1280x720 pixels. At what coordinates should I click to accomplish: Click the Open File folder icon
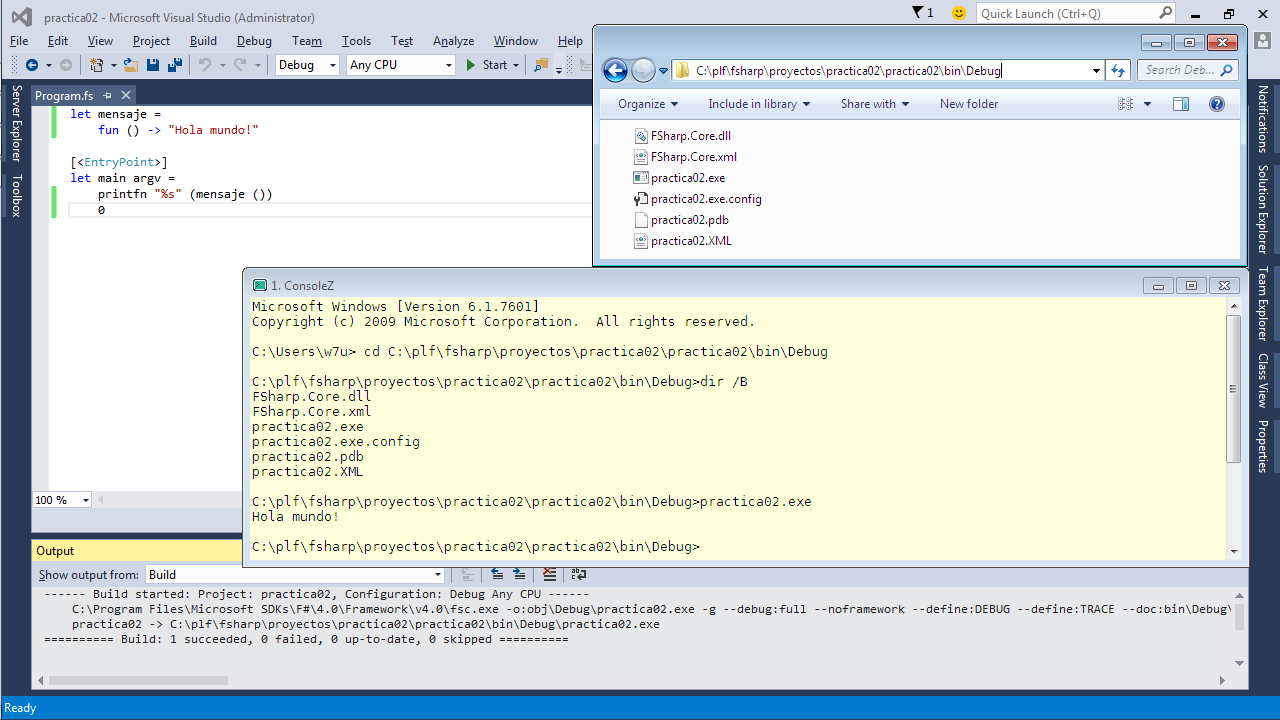click(x=131, y=65)
